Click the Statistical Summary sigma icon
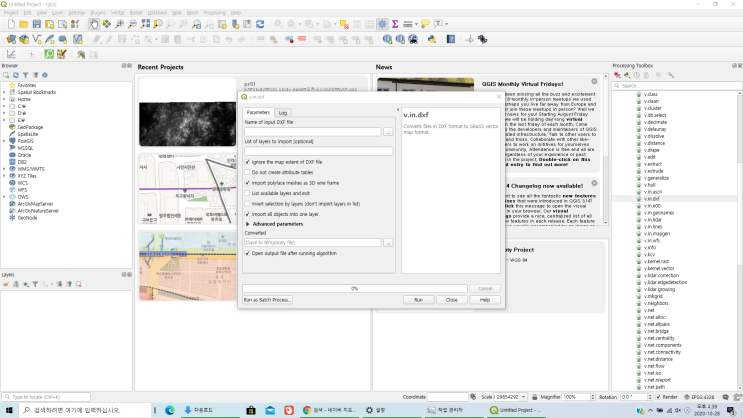The width and height of the screenshot is (743, 418). (395, 24)
